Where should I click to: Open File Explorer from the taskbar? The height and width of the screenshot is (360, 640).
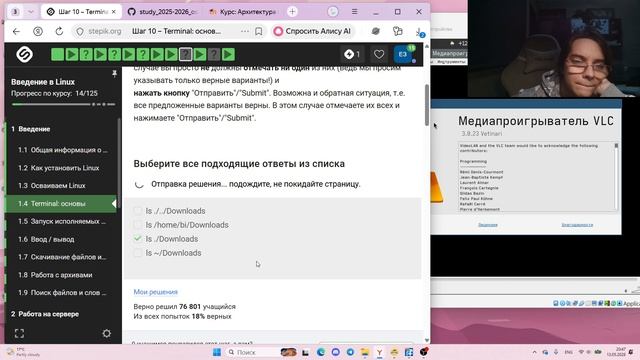coord(364,352)
